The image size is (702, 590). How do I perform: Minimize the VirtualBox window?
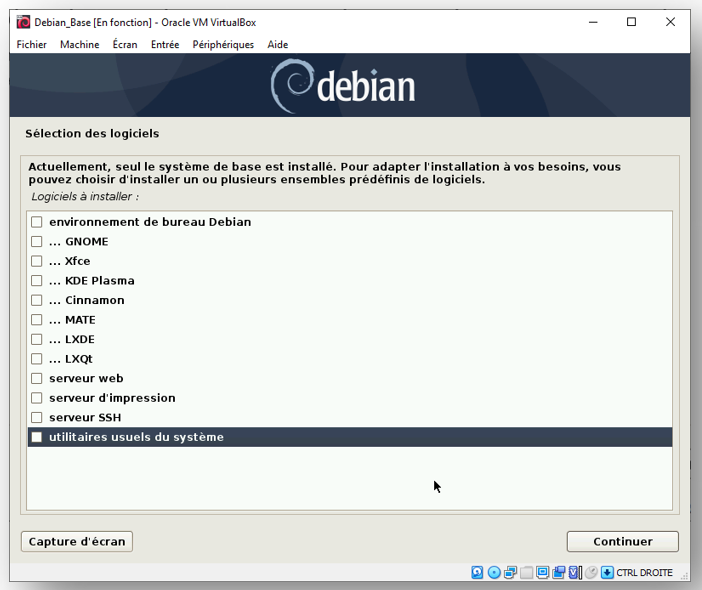pyautogui.click(x=593, y=22)
